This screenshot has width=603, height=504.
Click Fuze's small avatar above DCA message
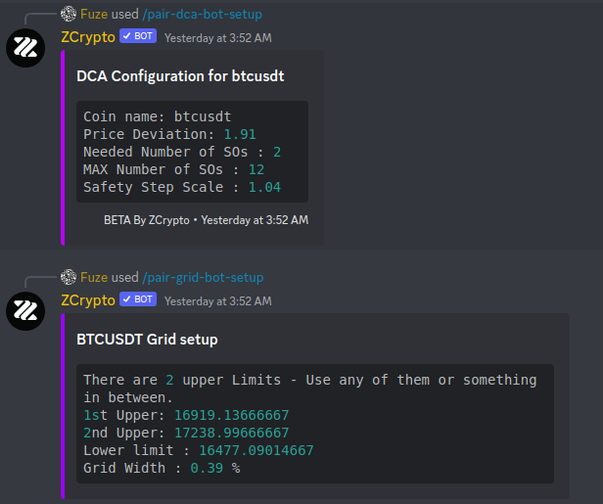[68, 14]
